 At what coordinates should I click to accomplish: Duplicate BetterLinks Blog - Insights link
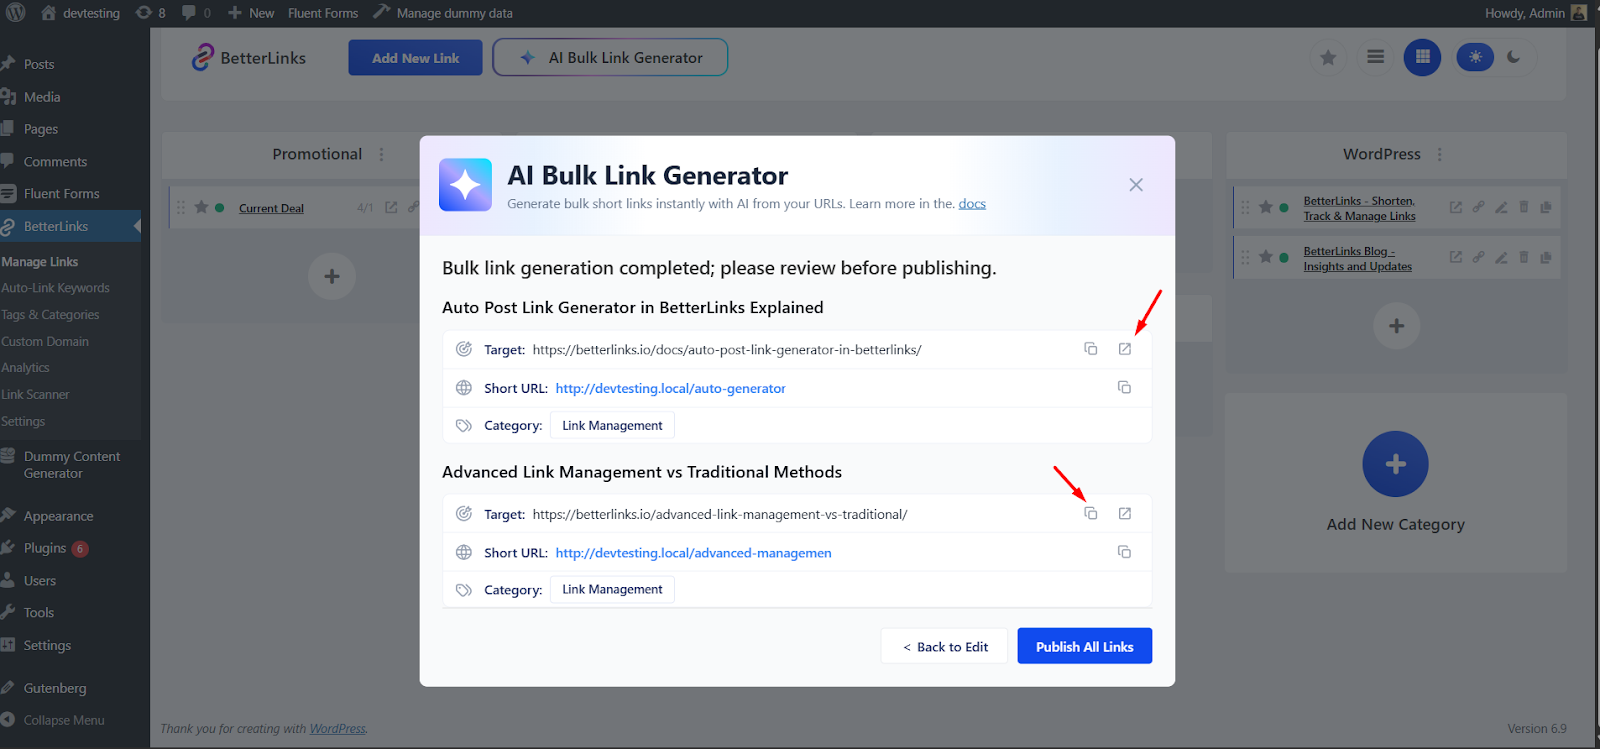coord(1546,257)
